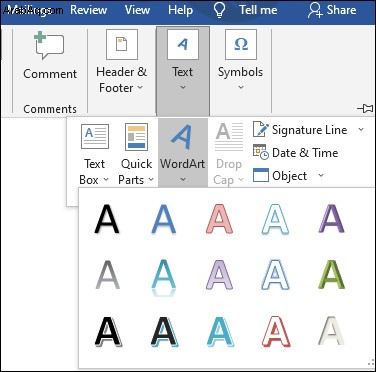The width and height of the screenshot is (376, 372).
Task: Open the Quick Parts menu
Action: pos(136,153)
